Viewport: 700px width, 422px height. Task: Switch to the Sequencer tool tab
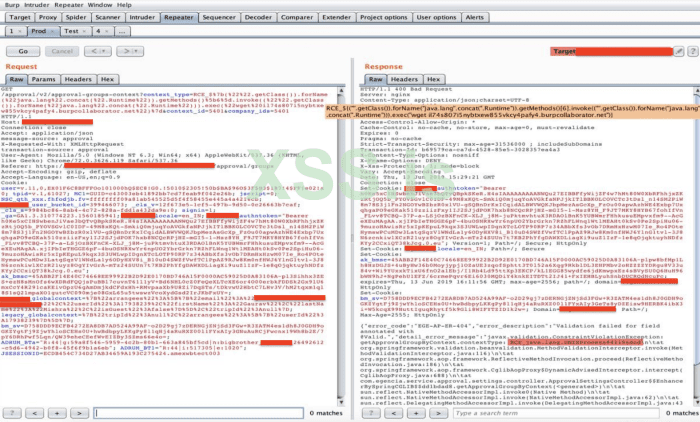[x=219, y=17]
